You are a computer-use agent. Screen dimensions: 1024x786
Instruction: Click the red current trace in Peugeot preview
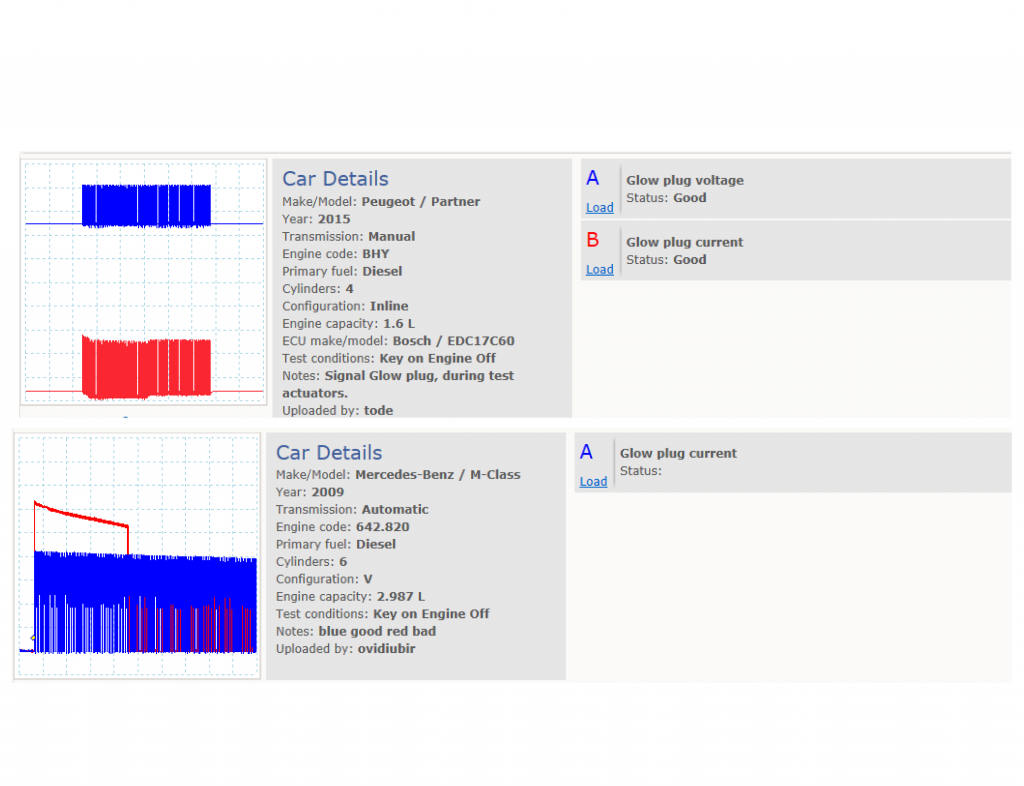(146, 368)
